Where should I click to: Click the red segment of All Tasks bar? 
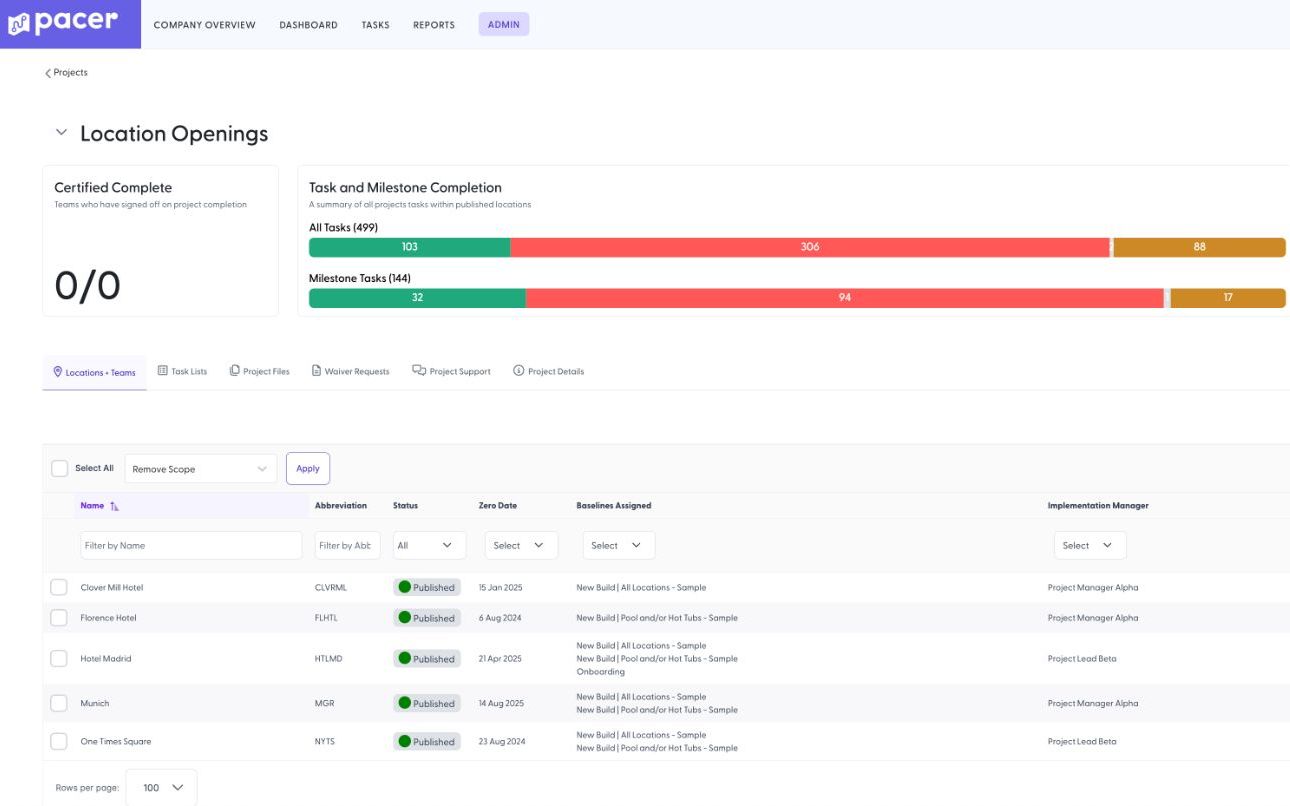point(809,247)
